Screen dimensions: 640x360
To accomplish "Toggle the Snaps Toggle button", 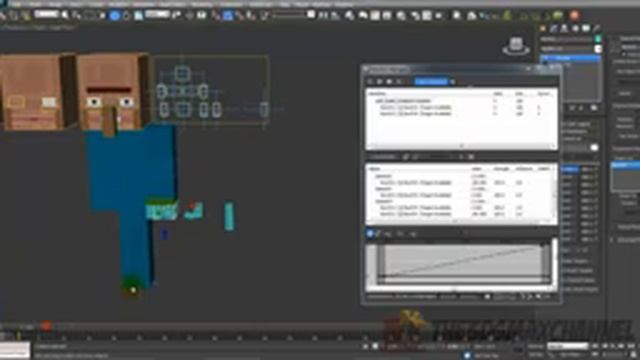I will click(x=216, y=16).
